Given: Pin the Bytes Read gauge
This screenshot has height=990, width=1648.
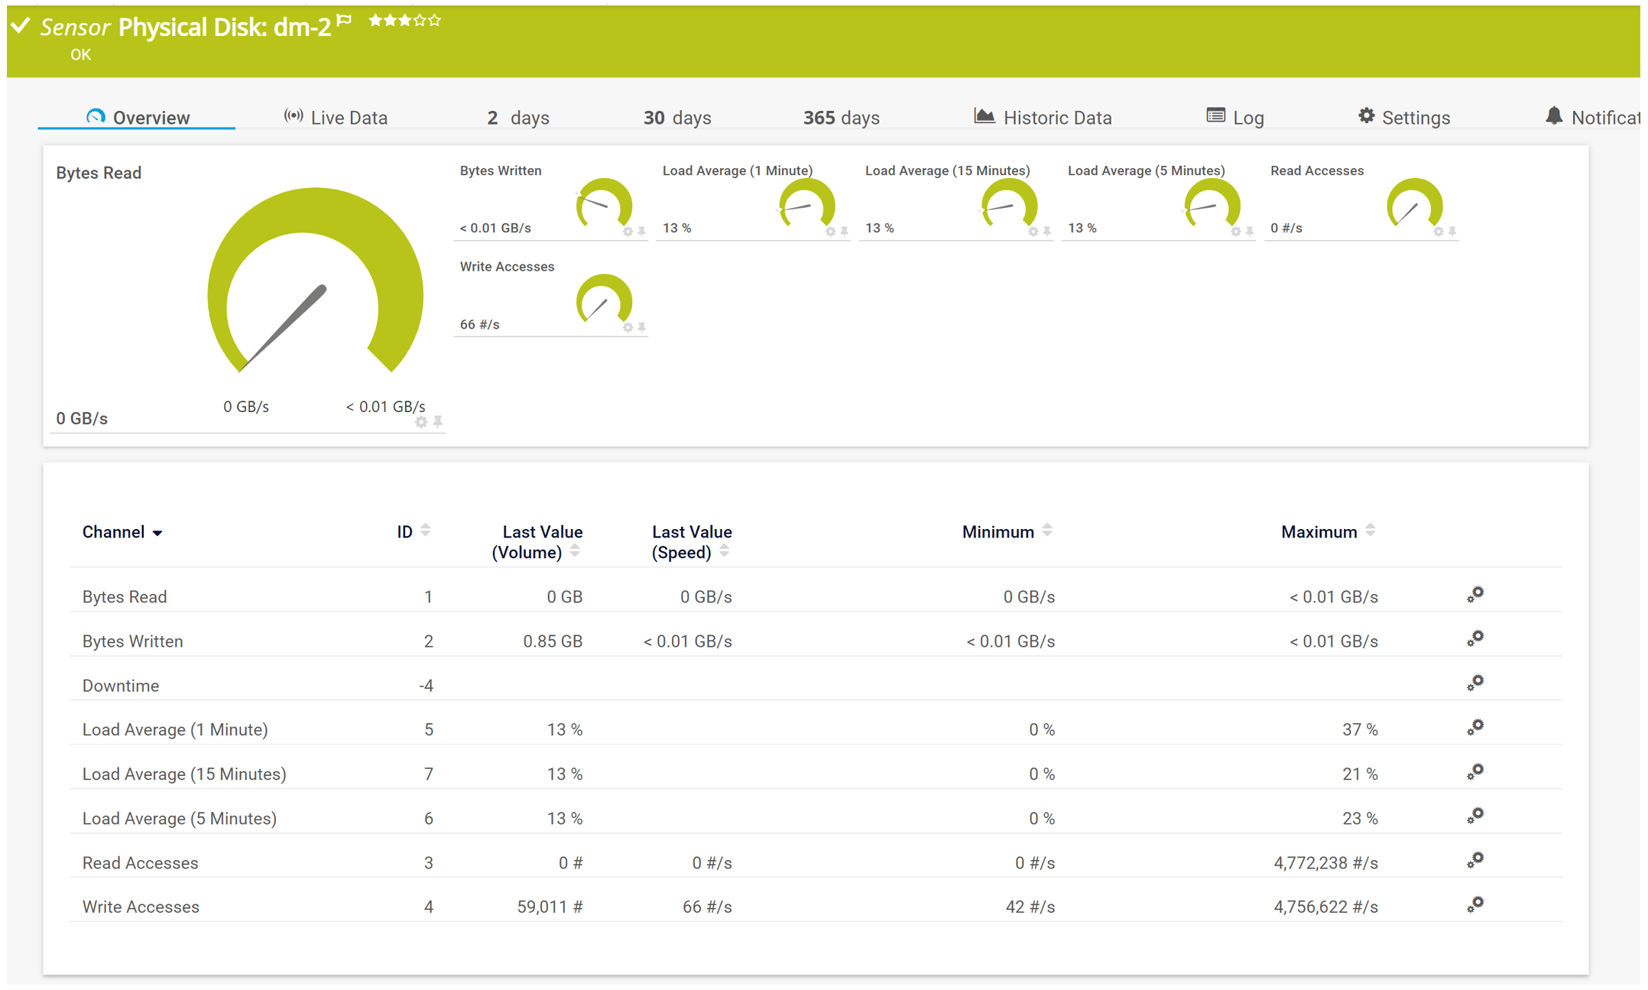Looking at the screenshot, I should (437, 422).
